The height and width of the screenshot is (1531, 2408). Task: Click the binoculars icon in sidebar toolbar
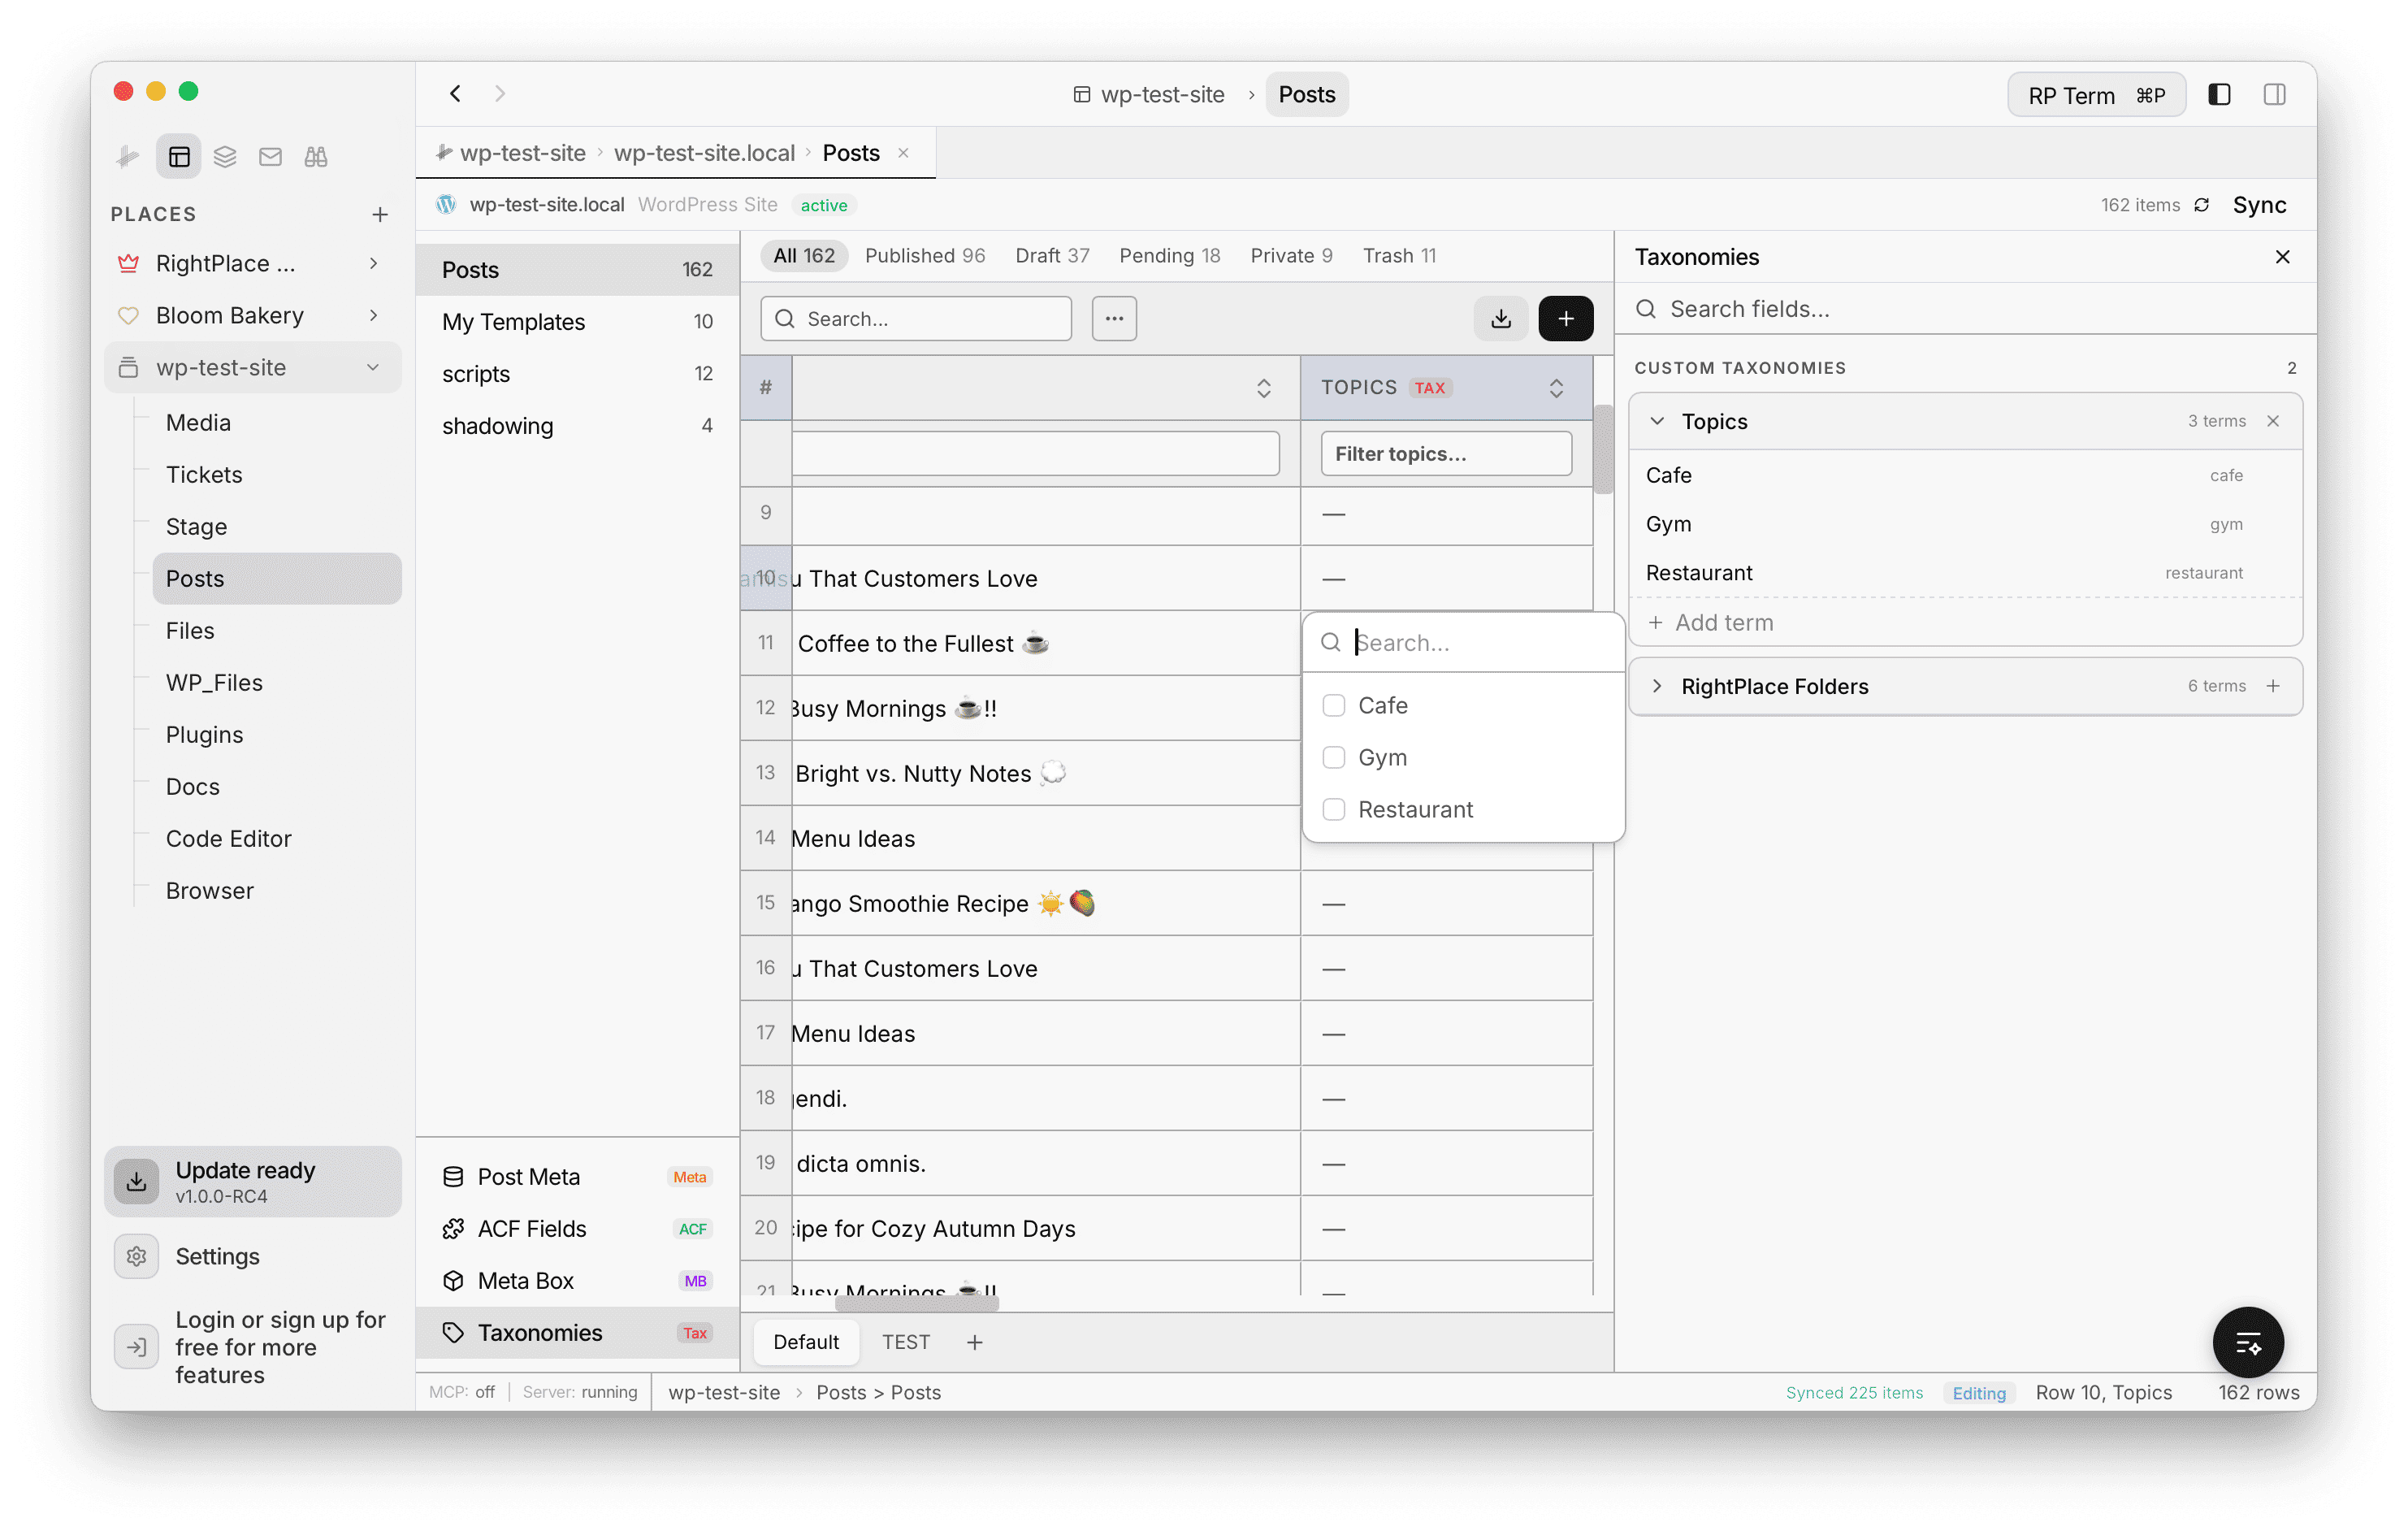click(316, 157)
